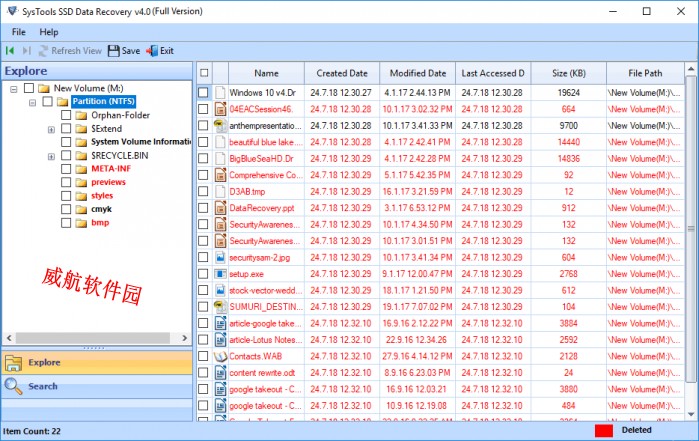699x441 pixels.
Task: Expand the $Extend folder node
Action: tap(51, 129)
